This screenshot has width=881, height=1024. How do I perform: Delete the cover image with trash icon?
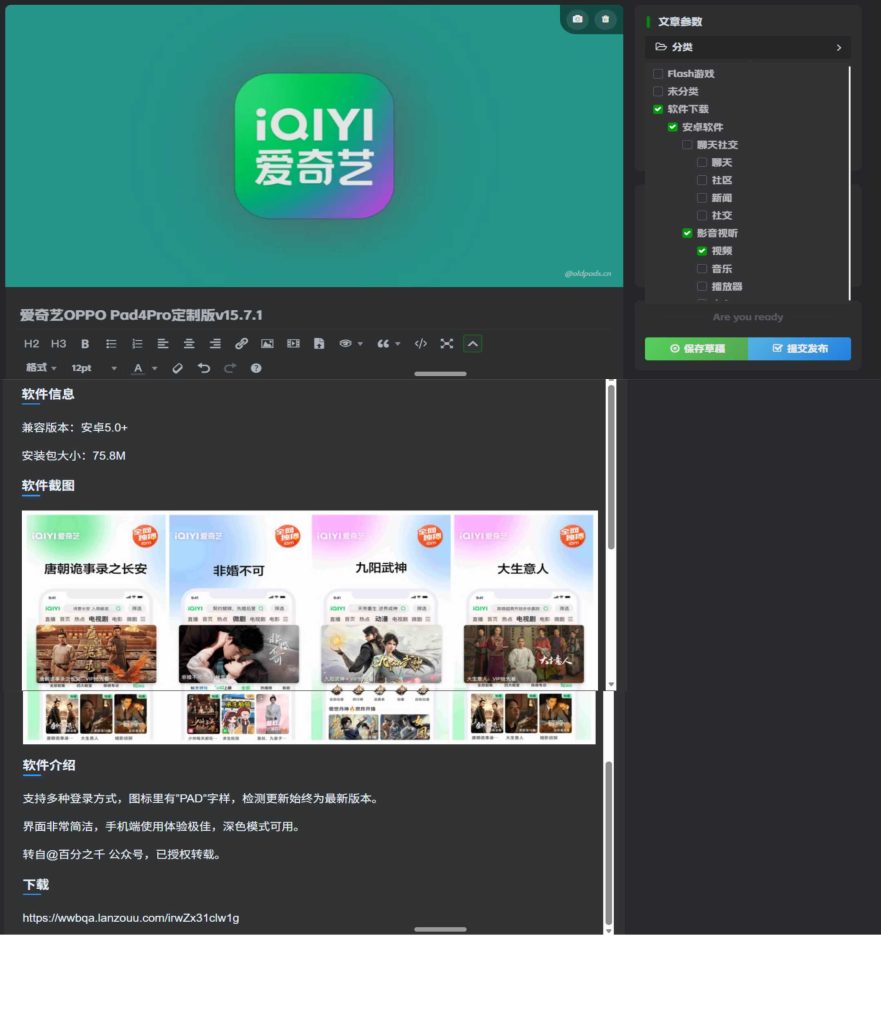[x=605, y=19]
